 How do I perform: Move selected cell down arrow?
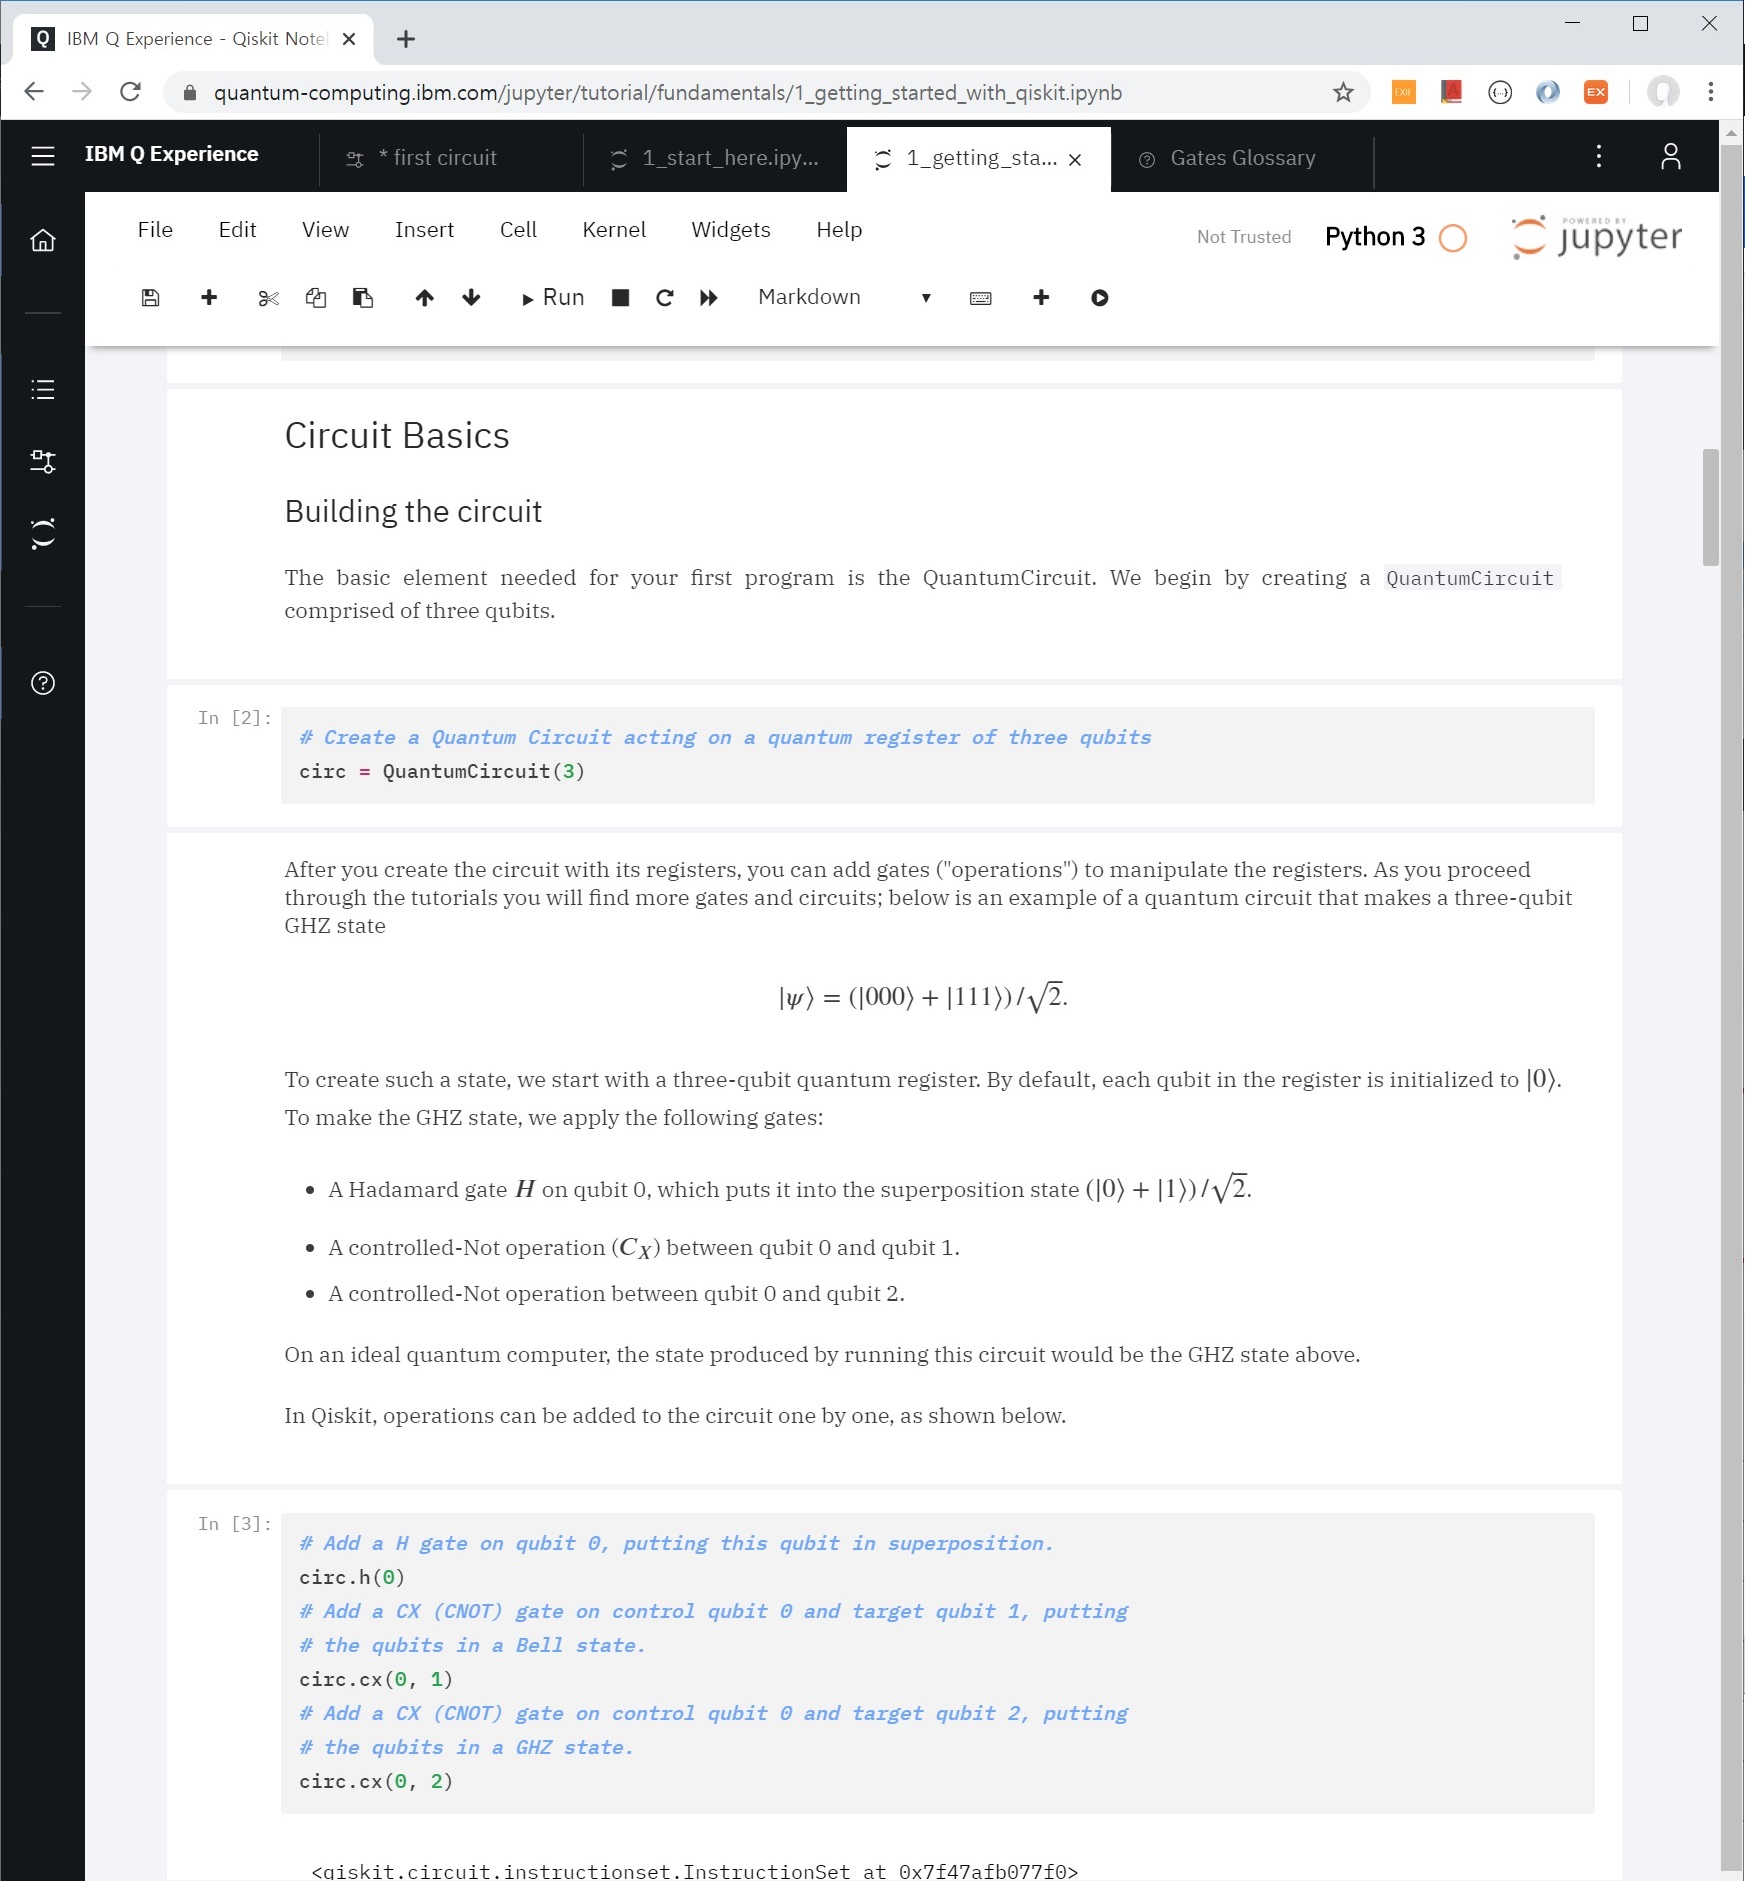[471, 298]
